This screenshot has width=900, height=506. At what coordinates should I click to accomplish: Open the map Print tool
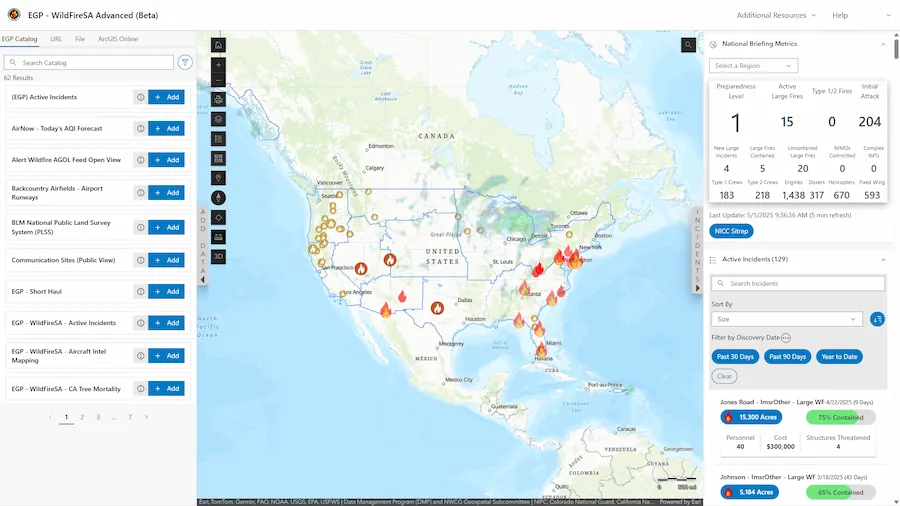[x=219, y=99]
